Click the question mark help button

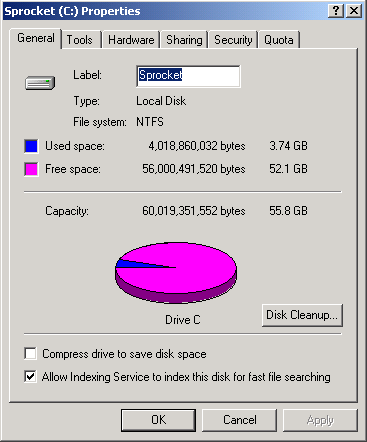[336, 11]
